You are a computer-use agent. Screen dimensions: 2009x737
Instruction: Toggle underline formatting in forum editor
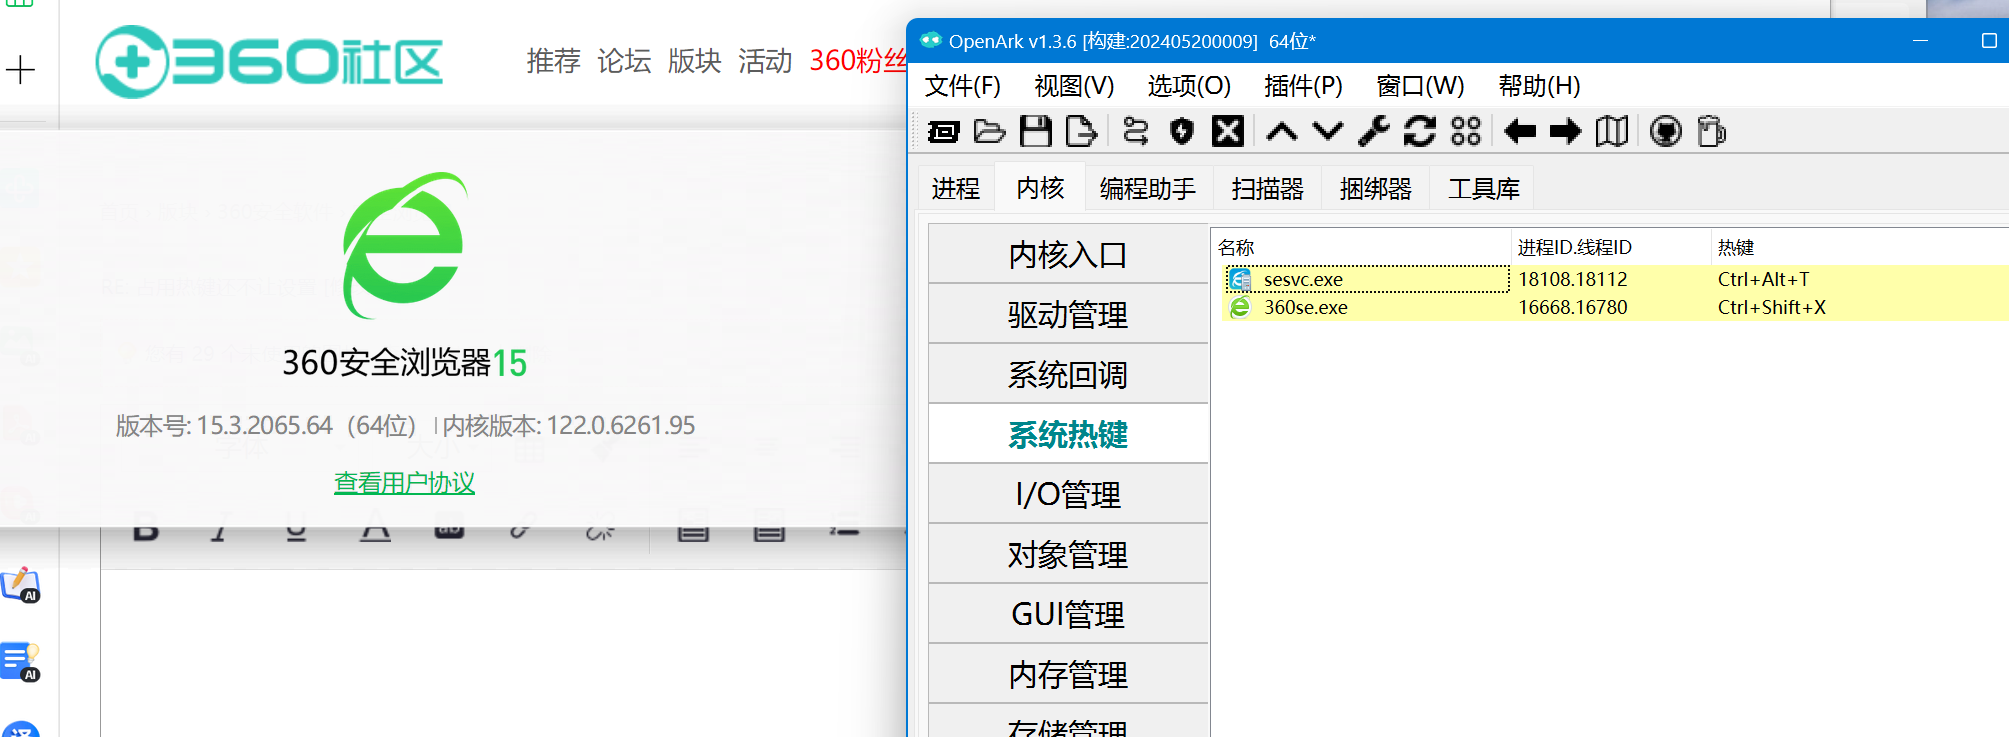pyautogui.click(x=296, y=528)
